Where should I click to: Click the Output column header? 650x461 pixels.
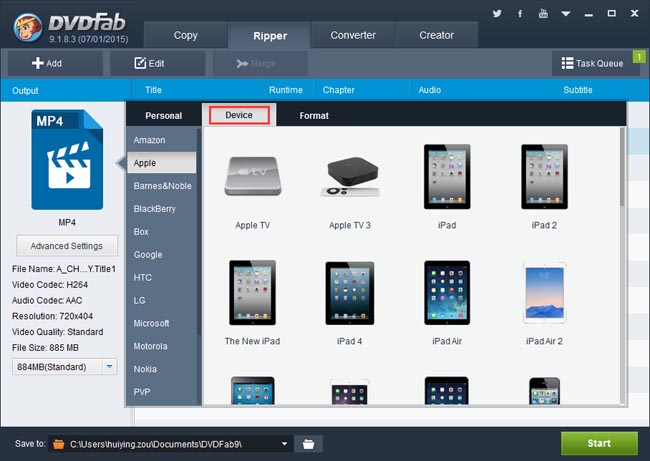tap(25, 90)
